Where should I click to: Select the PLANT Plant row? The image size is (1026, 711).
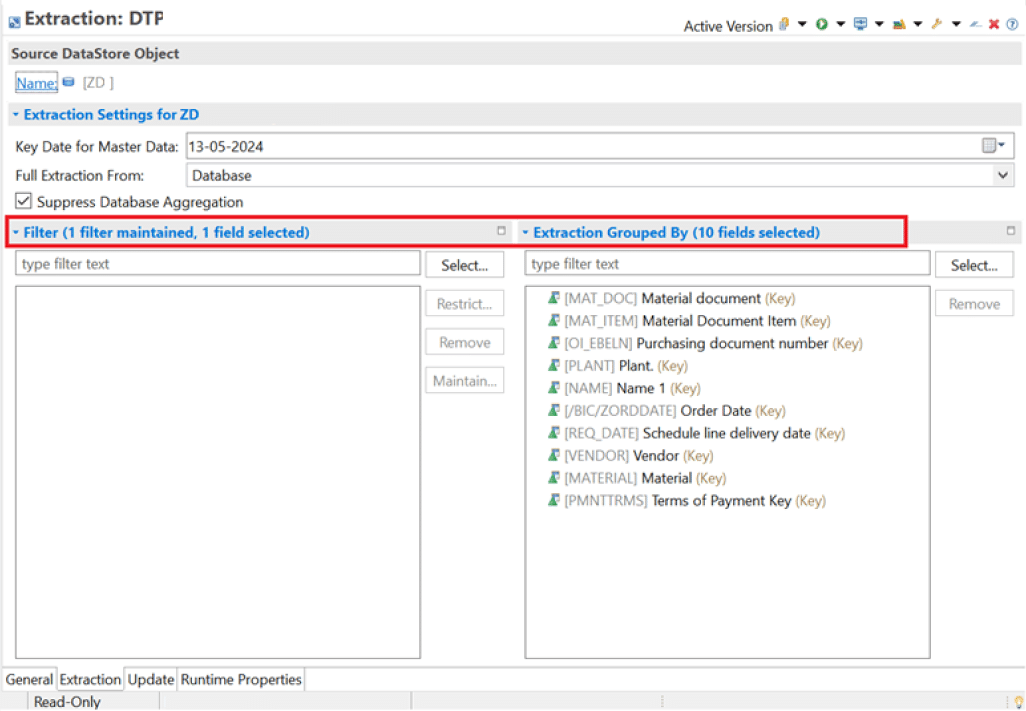pyautogui.click(x=618, y=365)
